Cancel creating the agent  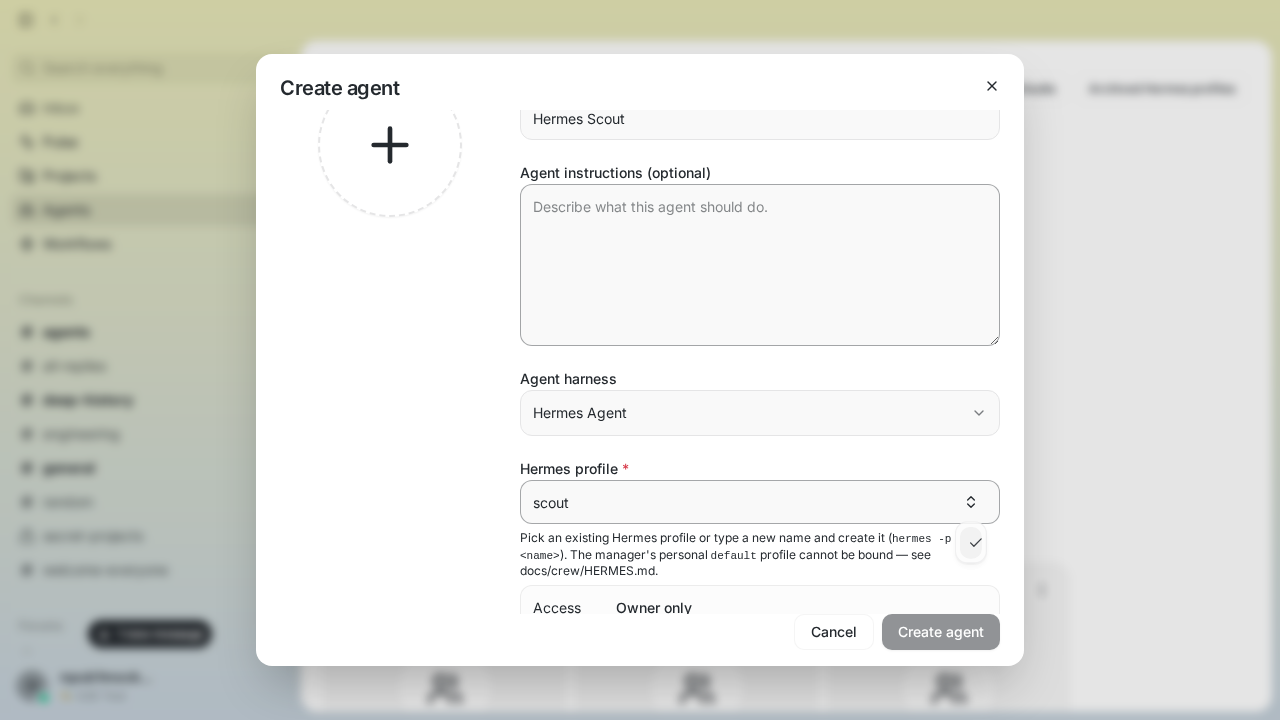834,632
